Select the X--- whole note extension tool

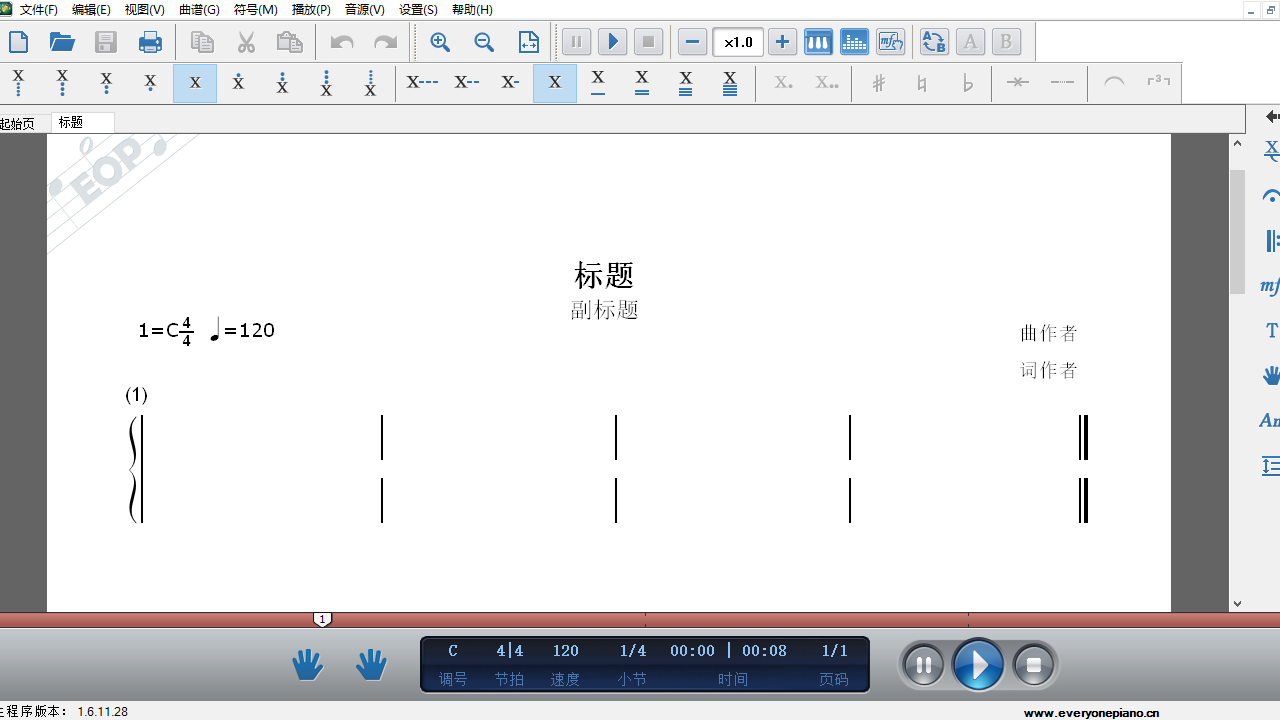(422, 83)
